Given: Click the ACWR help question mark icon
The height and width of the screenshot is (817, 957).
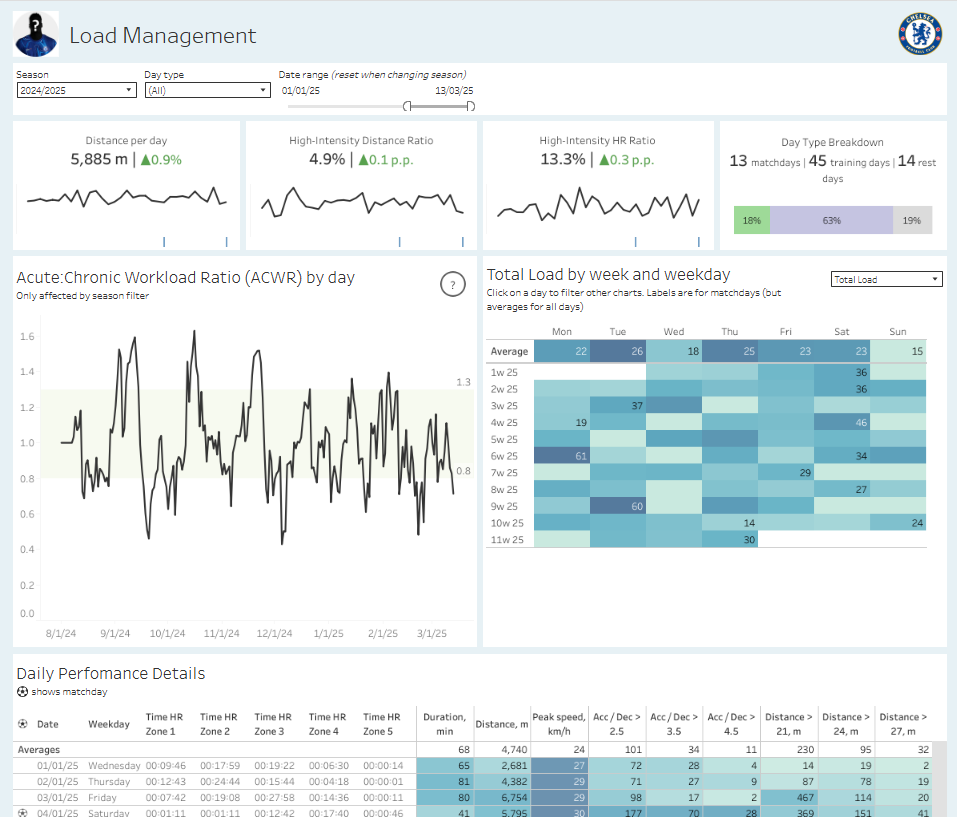Looking at the screenshot, I should (453, 284).
